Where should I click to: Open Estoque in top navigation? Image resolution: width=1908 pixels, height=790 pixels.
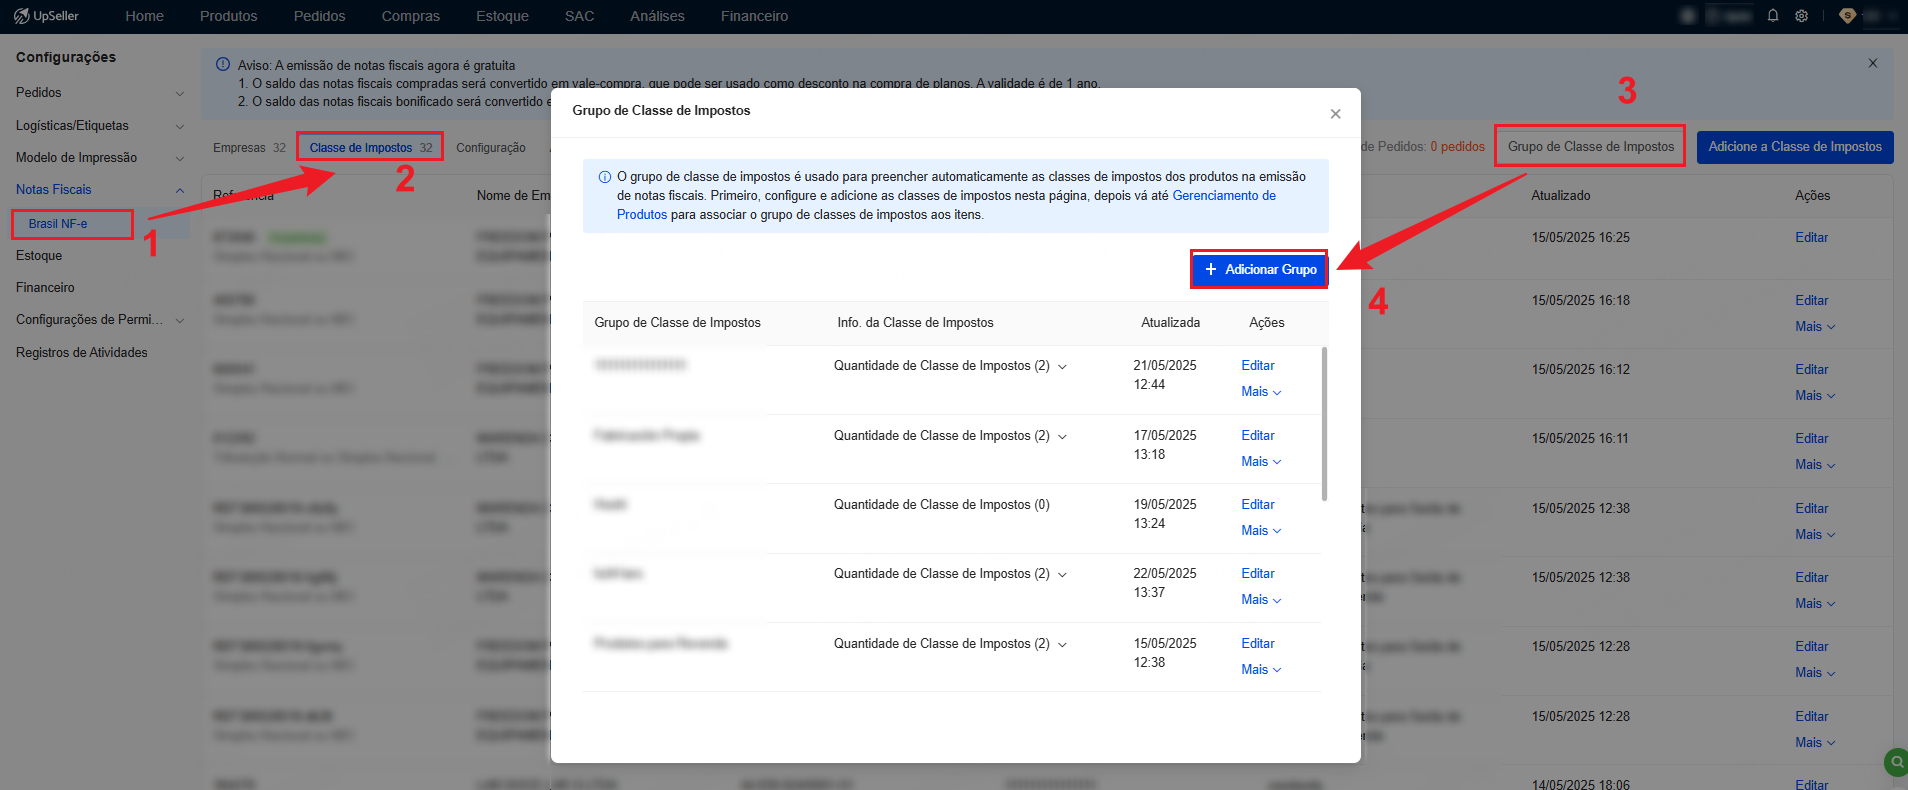[x=502, y=16]
